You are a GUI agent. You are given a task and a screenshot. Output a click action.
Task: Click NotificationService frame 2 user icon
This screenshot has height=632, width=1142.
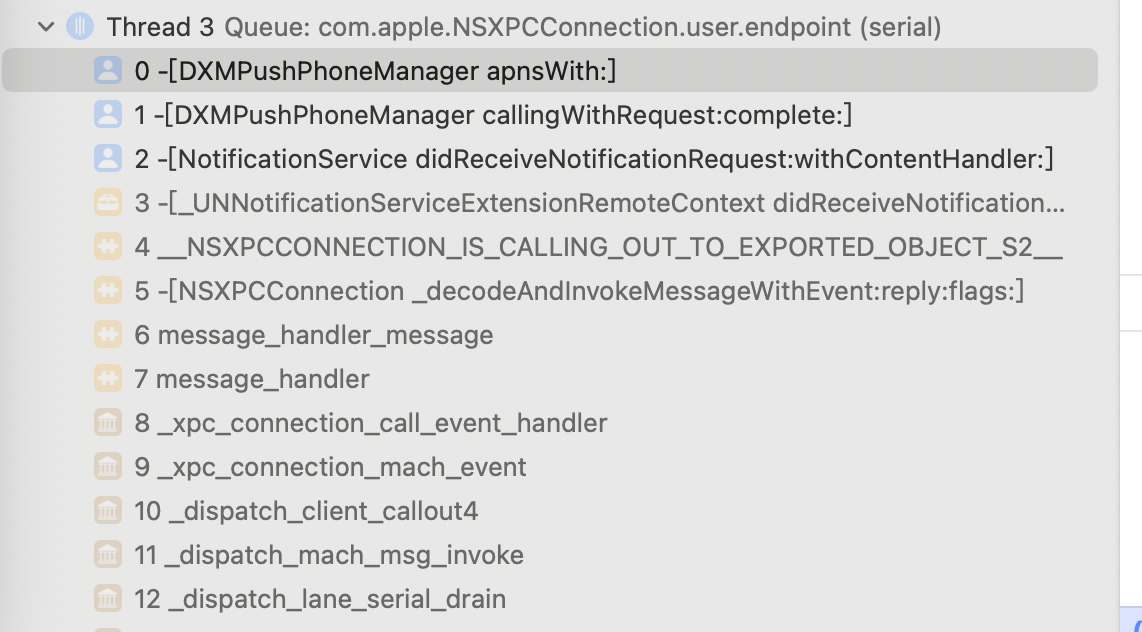pos(107,159)
